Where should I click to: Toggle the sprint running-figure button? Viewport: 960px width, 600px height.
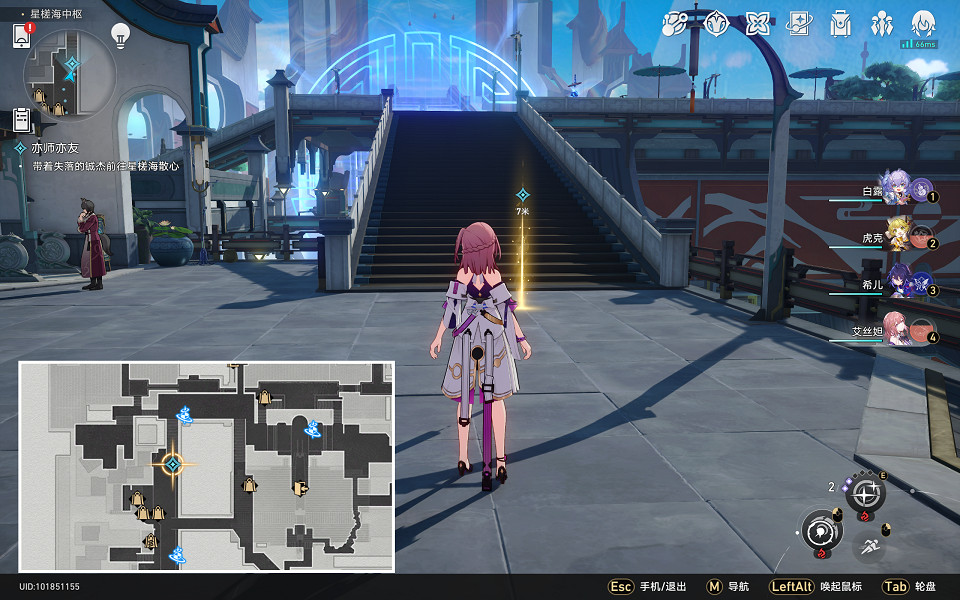pos(869,546)
